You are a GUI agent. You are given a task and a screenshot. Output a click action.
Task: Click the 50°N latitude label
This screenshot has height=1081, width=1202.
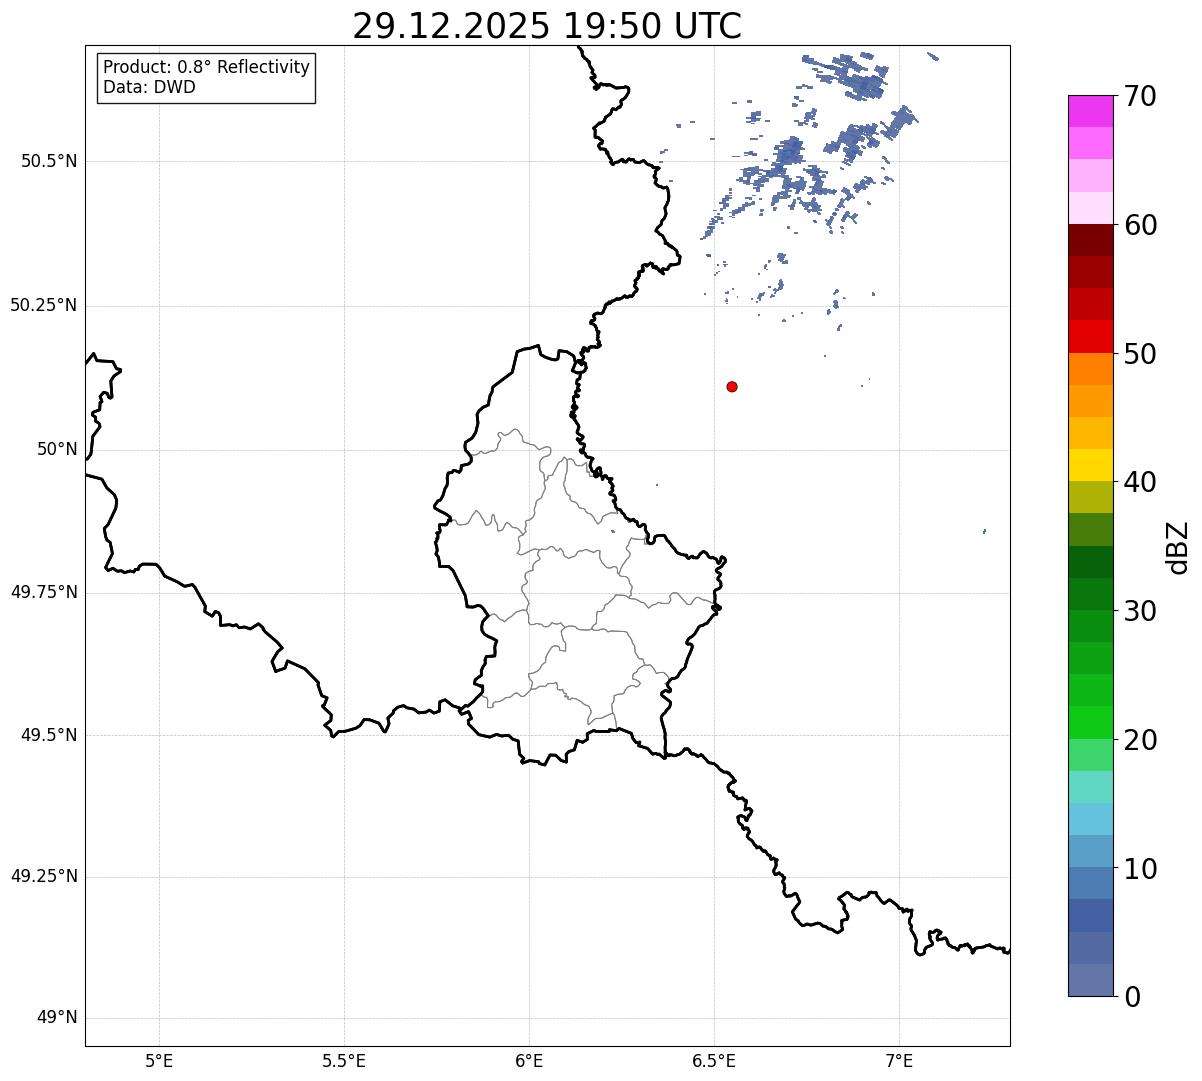[x=57, y=449]
